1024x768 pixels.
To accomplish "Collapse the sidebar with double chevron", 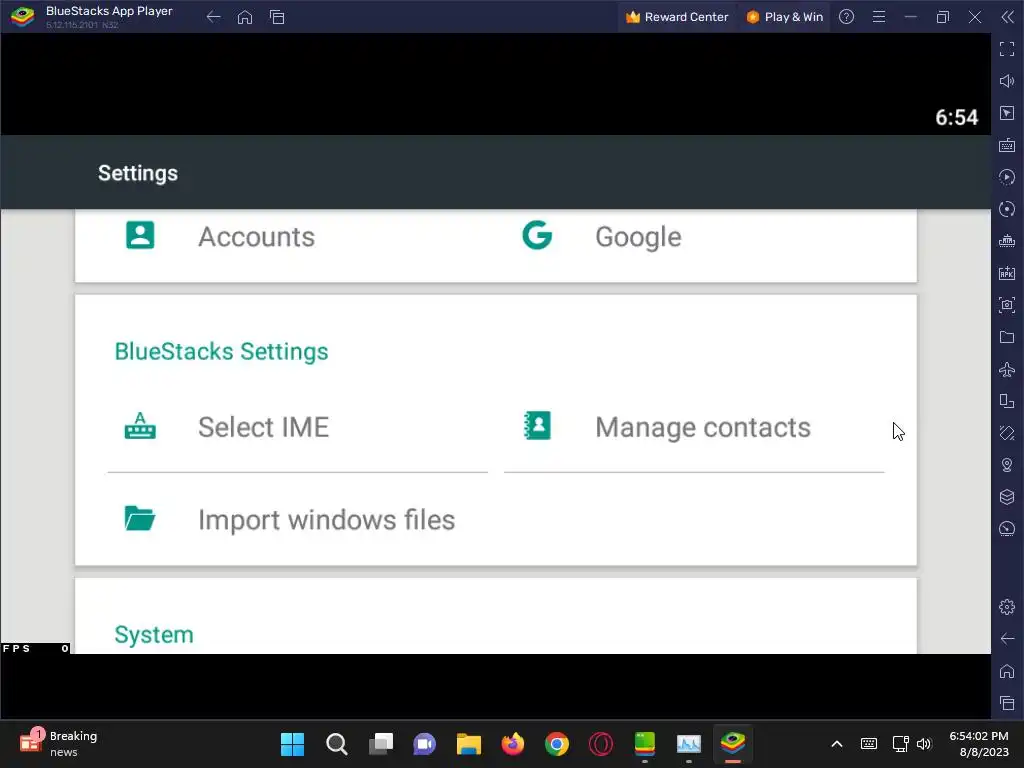I will [1008, 17].
